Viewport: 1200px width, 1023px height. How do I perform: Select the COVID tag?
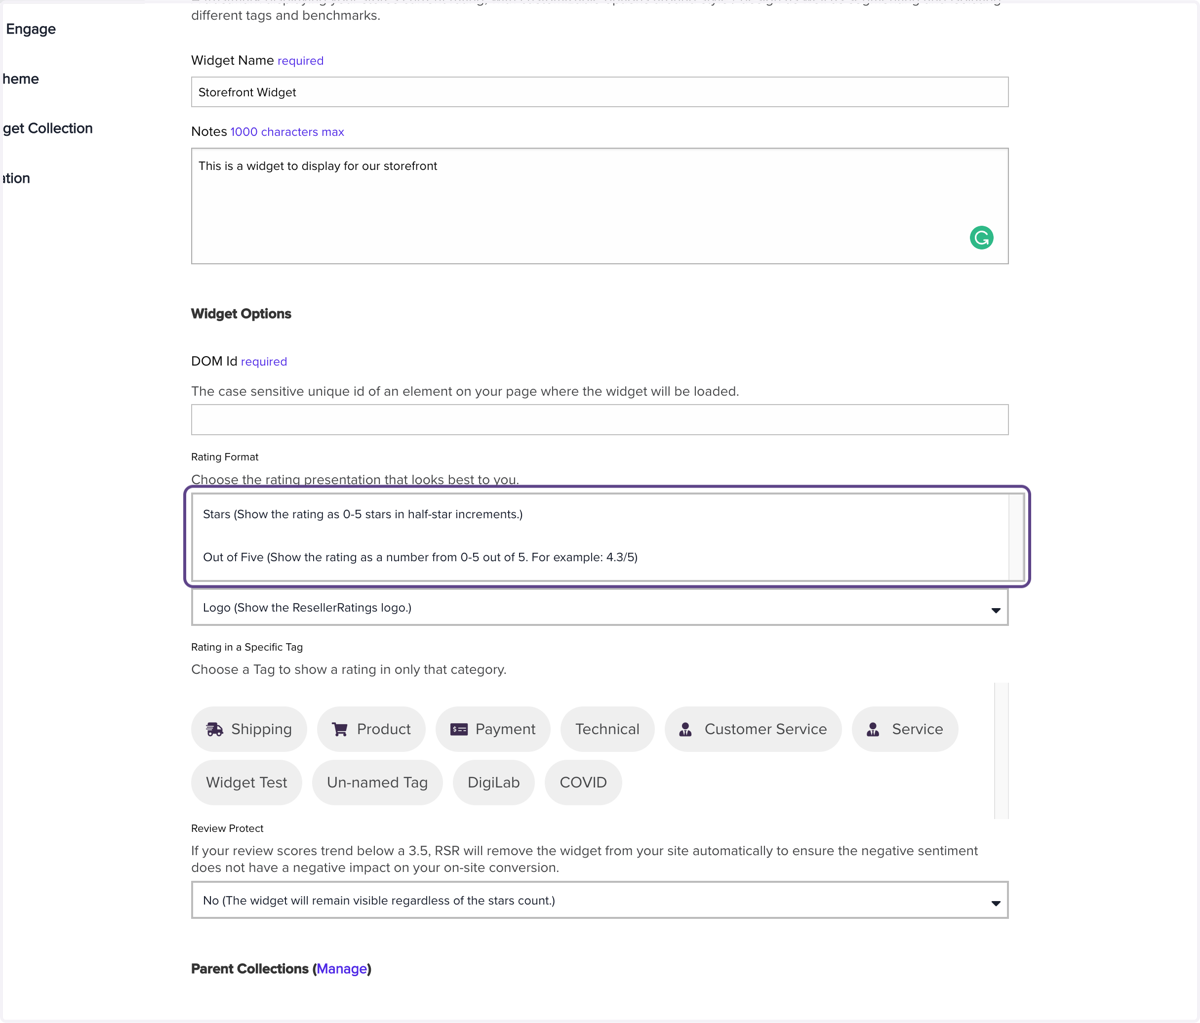[x=583, y=782]
